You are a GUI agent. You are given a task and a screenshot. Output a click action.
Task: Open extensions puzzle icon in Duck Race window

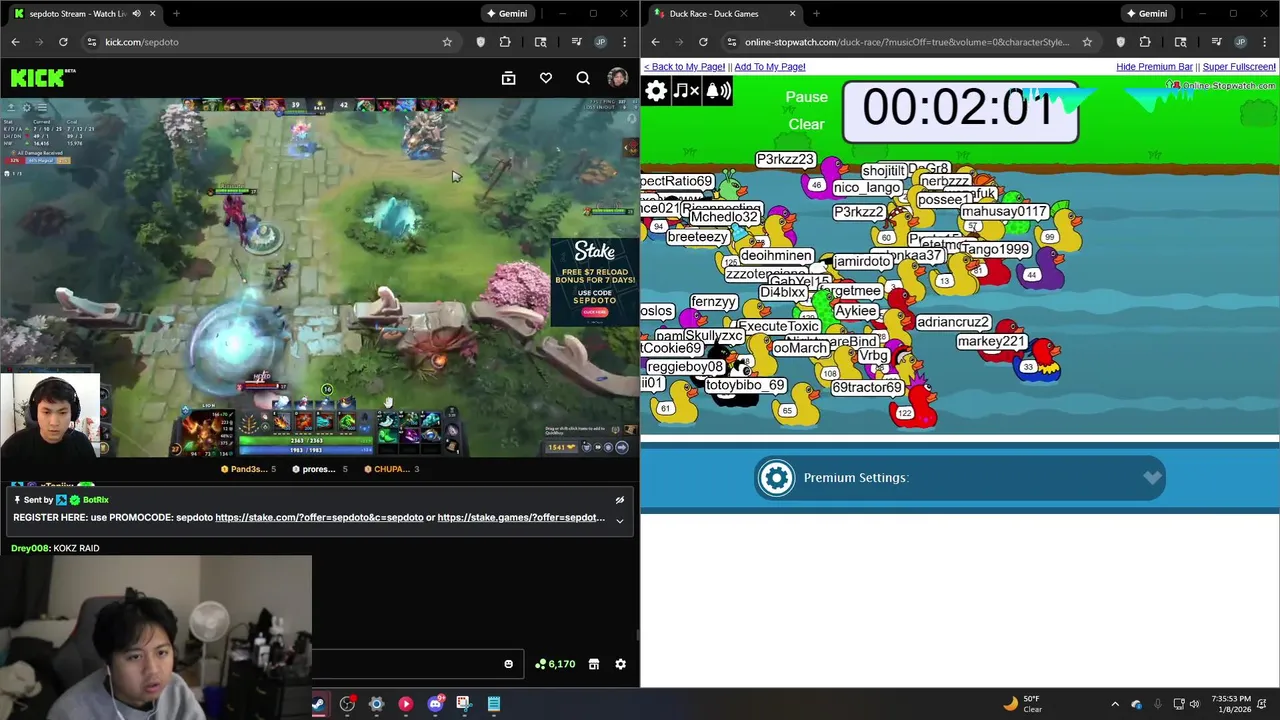pyautogui.click(x=1145, y=42)
